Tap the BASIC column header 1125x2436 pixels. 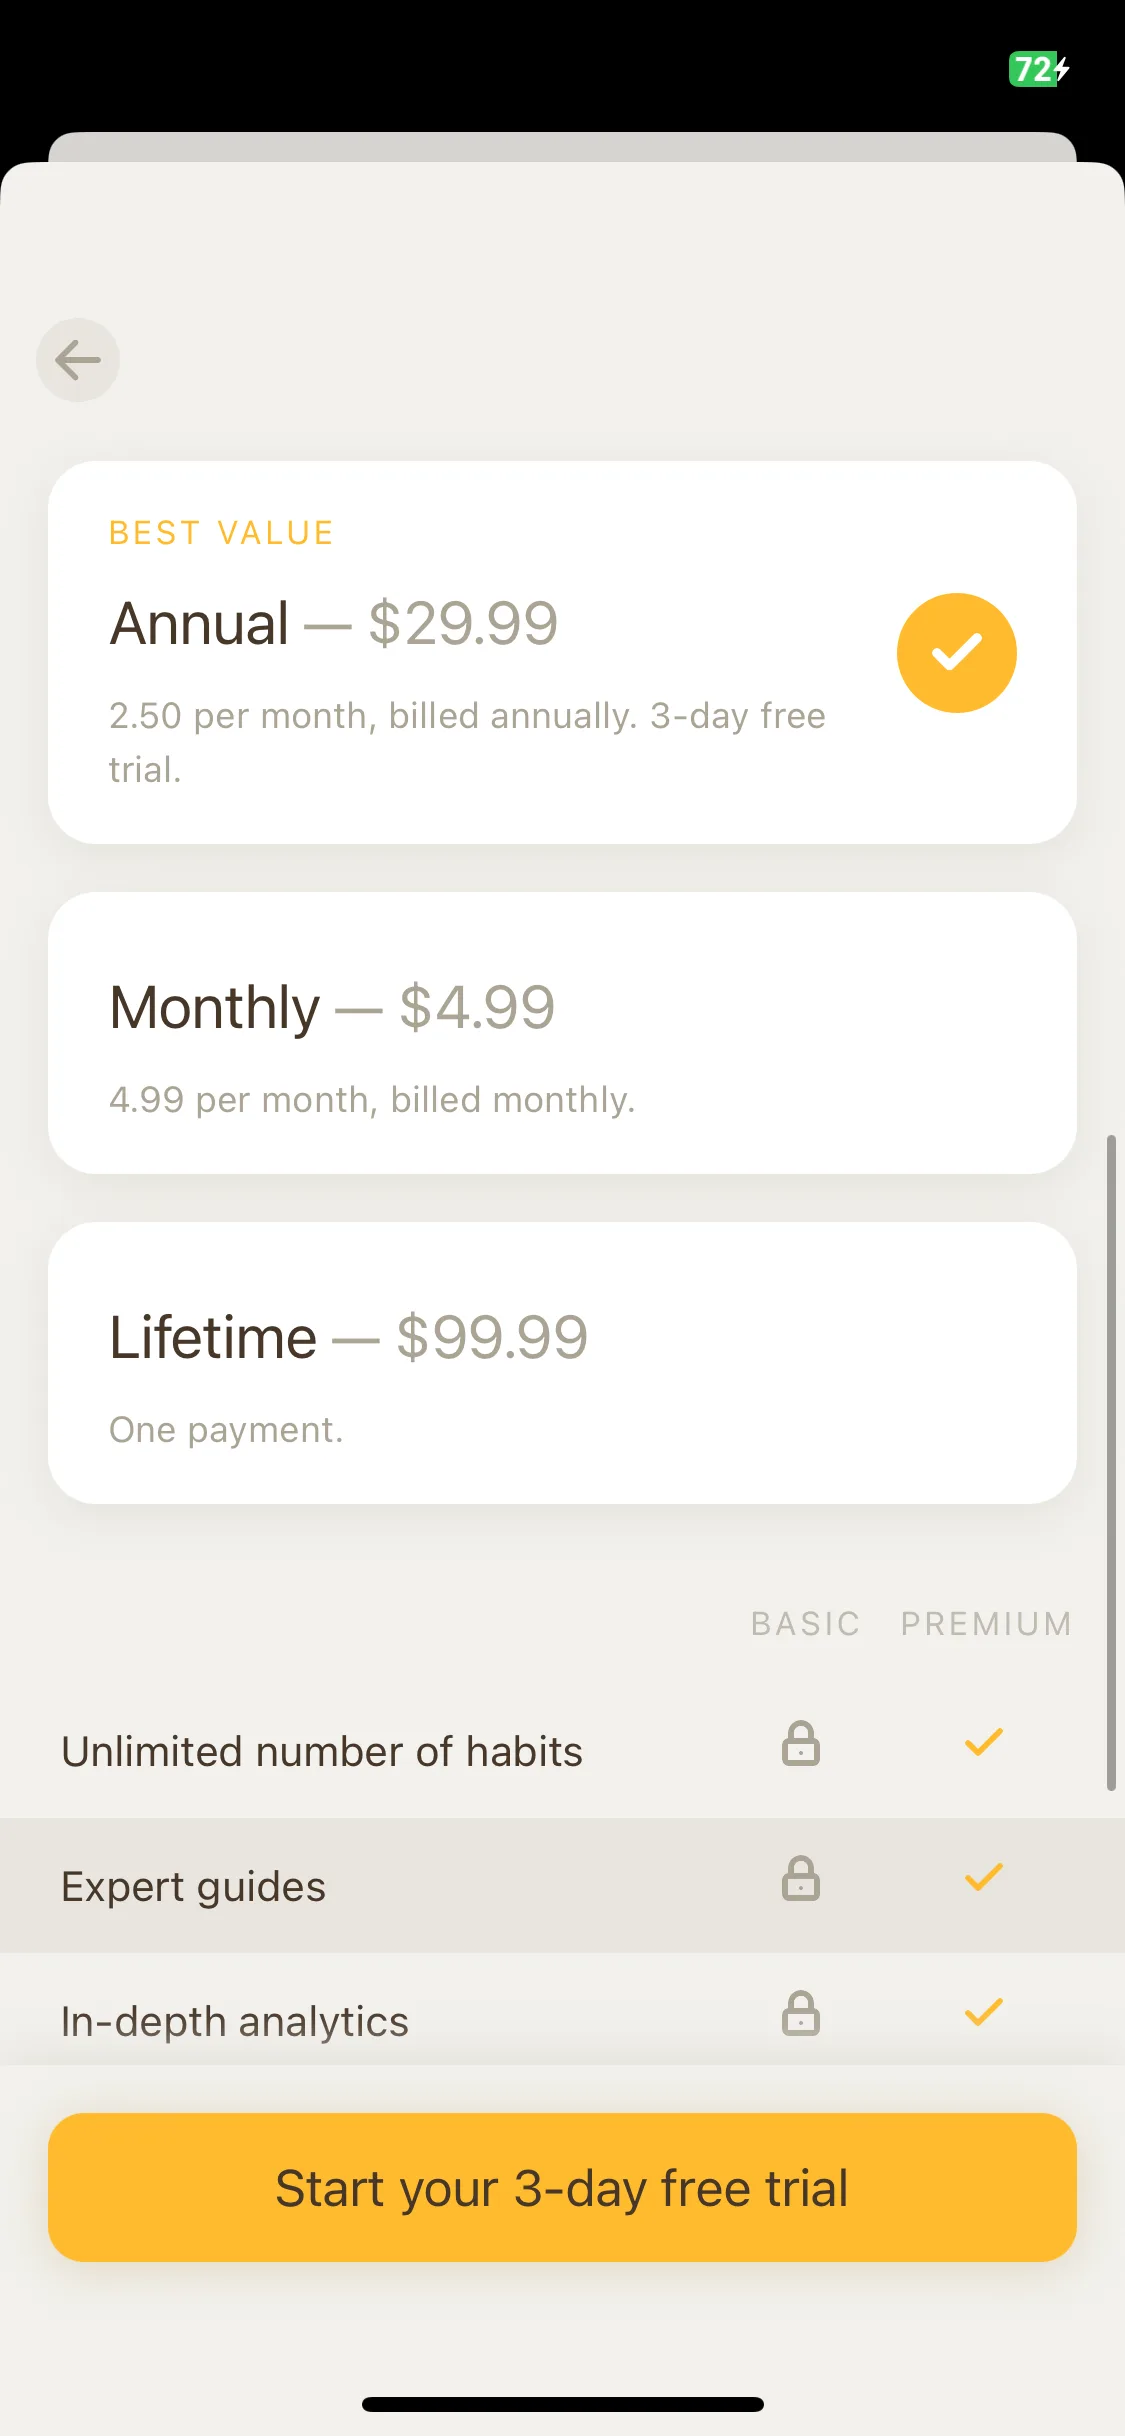(x=806, y=1624)
